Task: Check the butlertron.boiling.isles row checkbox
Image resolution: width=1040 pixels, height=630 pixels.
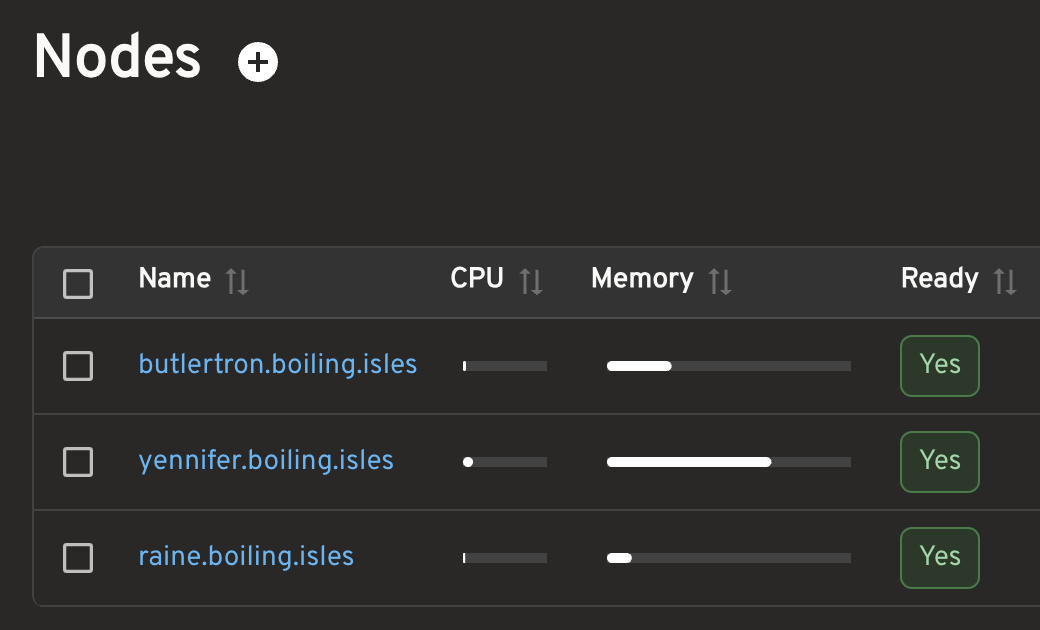Action: (x=78, y=366)
